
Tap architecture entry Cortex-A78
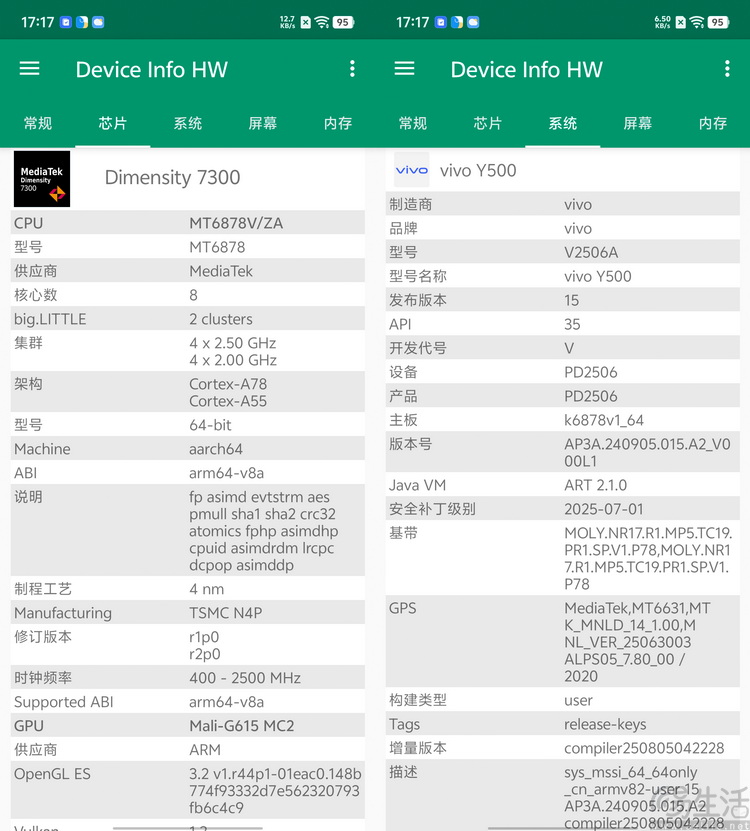pos(228,384)
